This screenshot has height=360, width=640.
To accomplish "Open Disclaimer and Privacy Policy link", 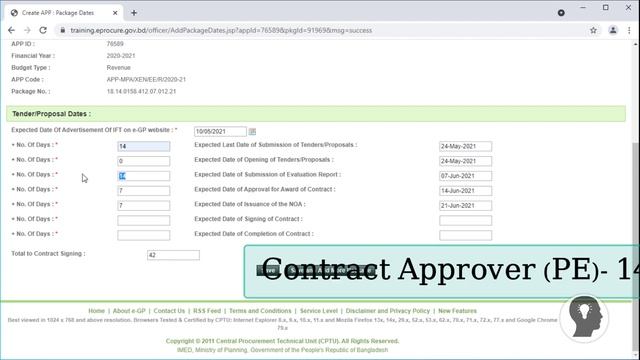I will [388, 311].
